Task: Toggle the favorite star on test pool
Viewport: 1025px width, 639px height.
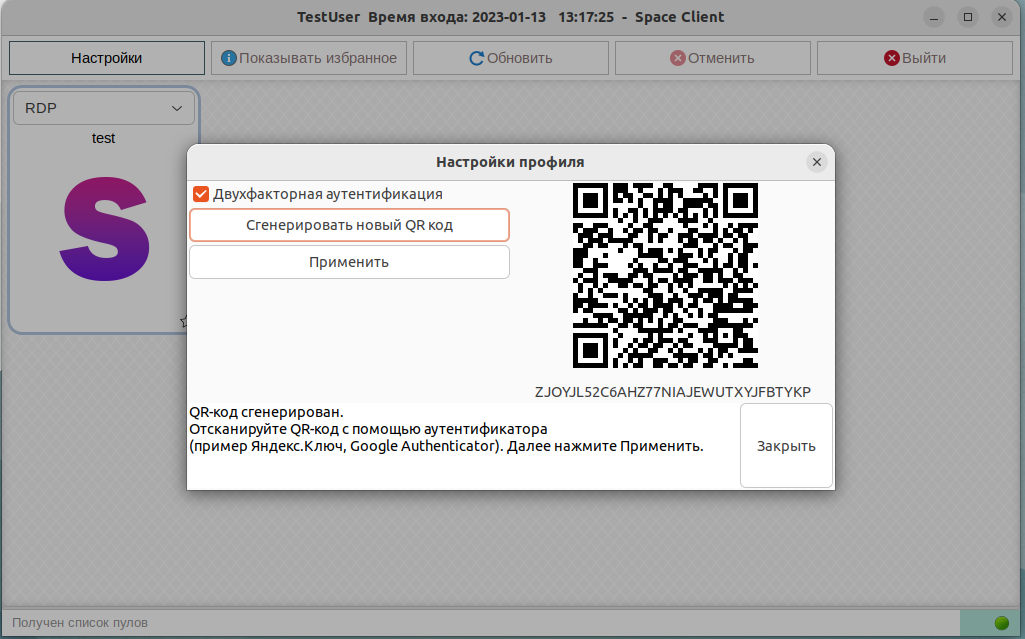Action: click(x=184, y=321)
